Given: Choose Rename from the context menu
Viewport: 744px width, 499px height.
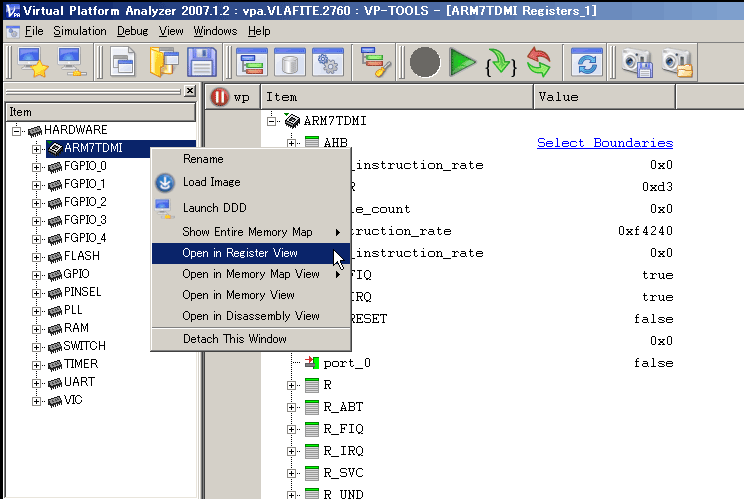Looking at the screenshot, I should (251, 159).
